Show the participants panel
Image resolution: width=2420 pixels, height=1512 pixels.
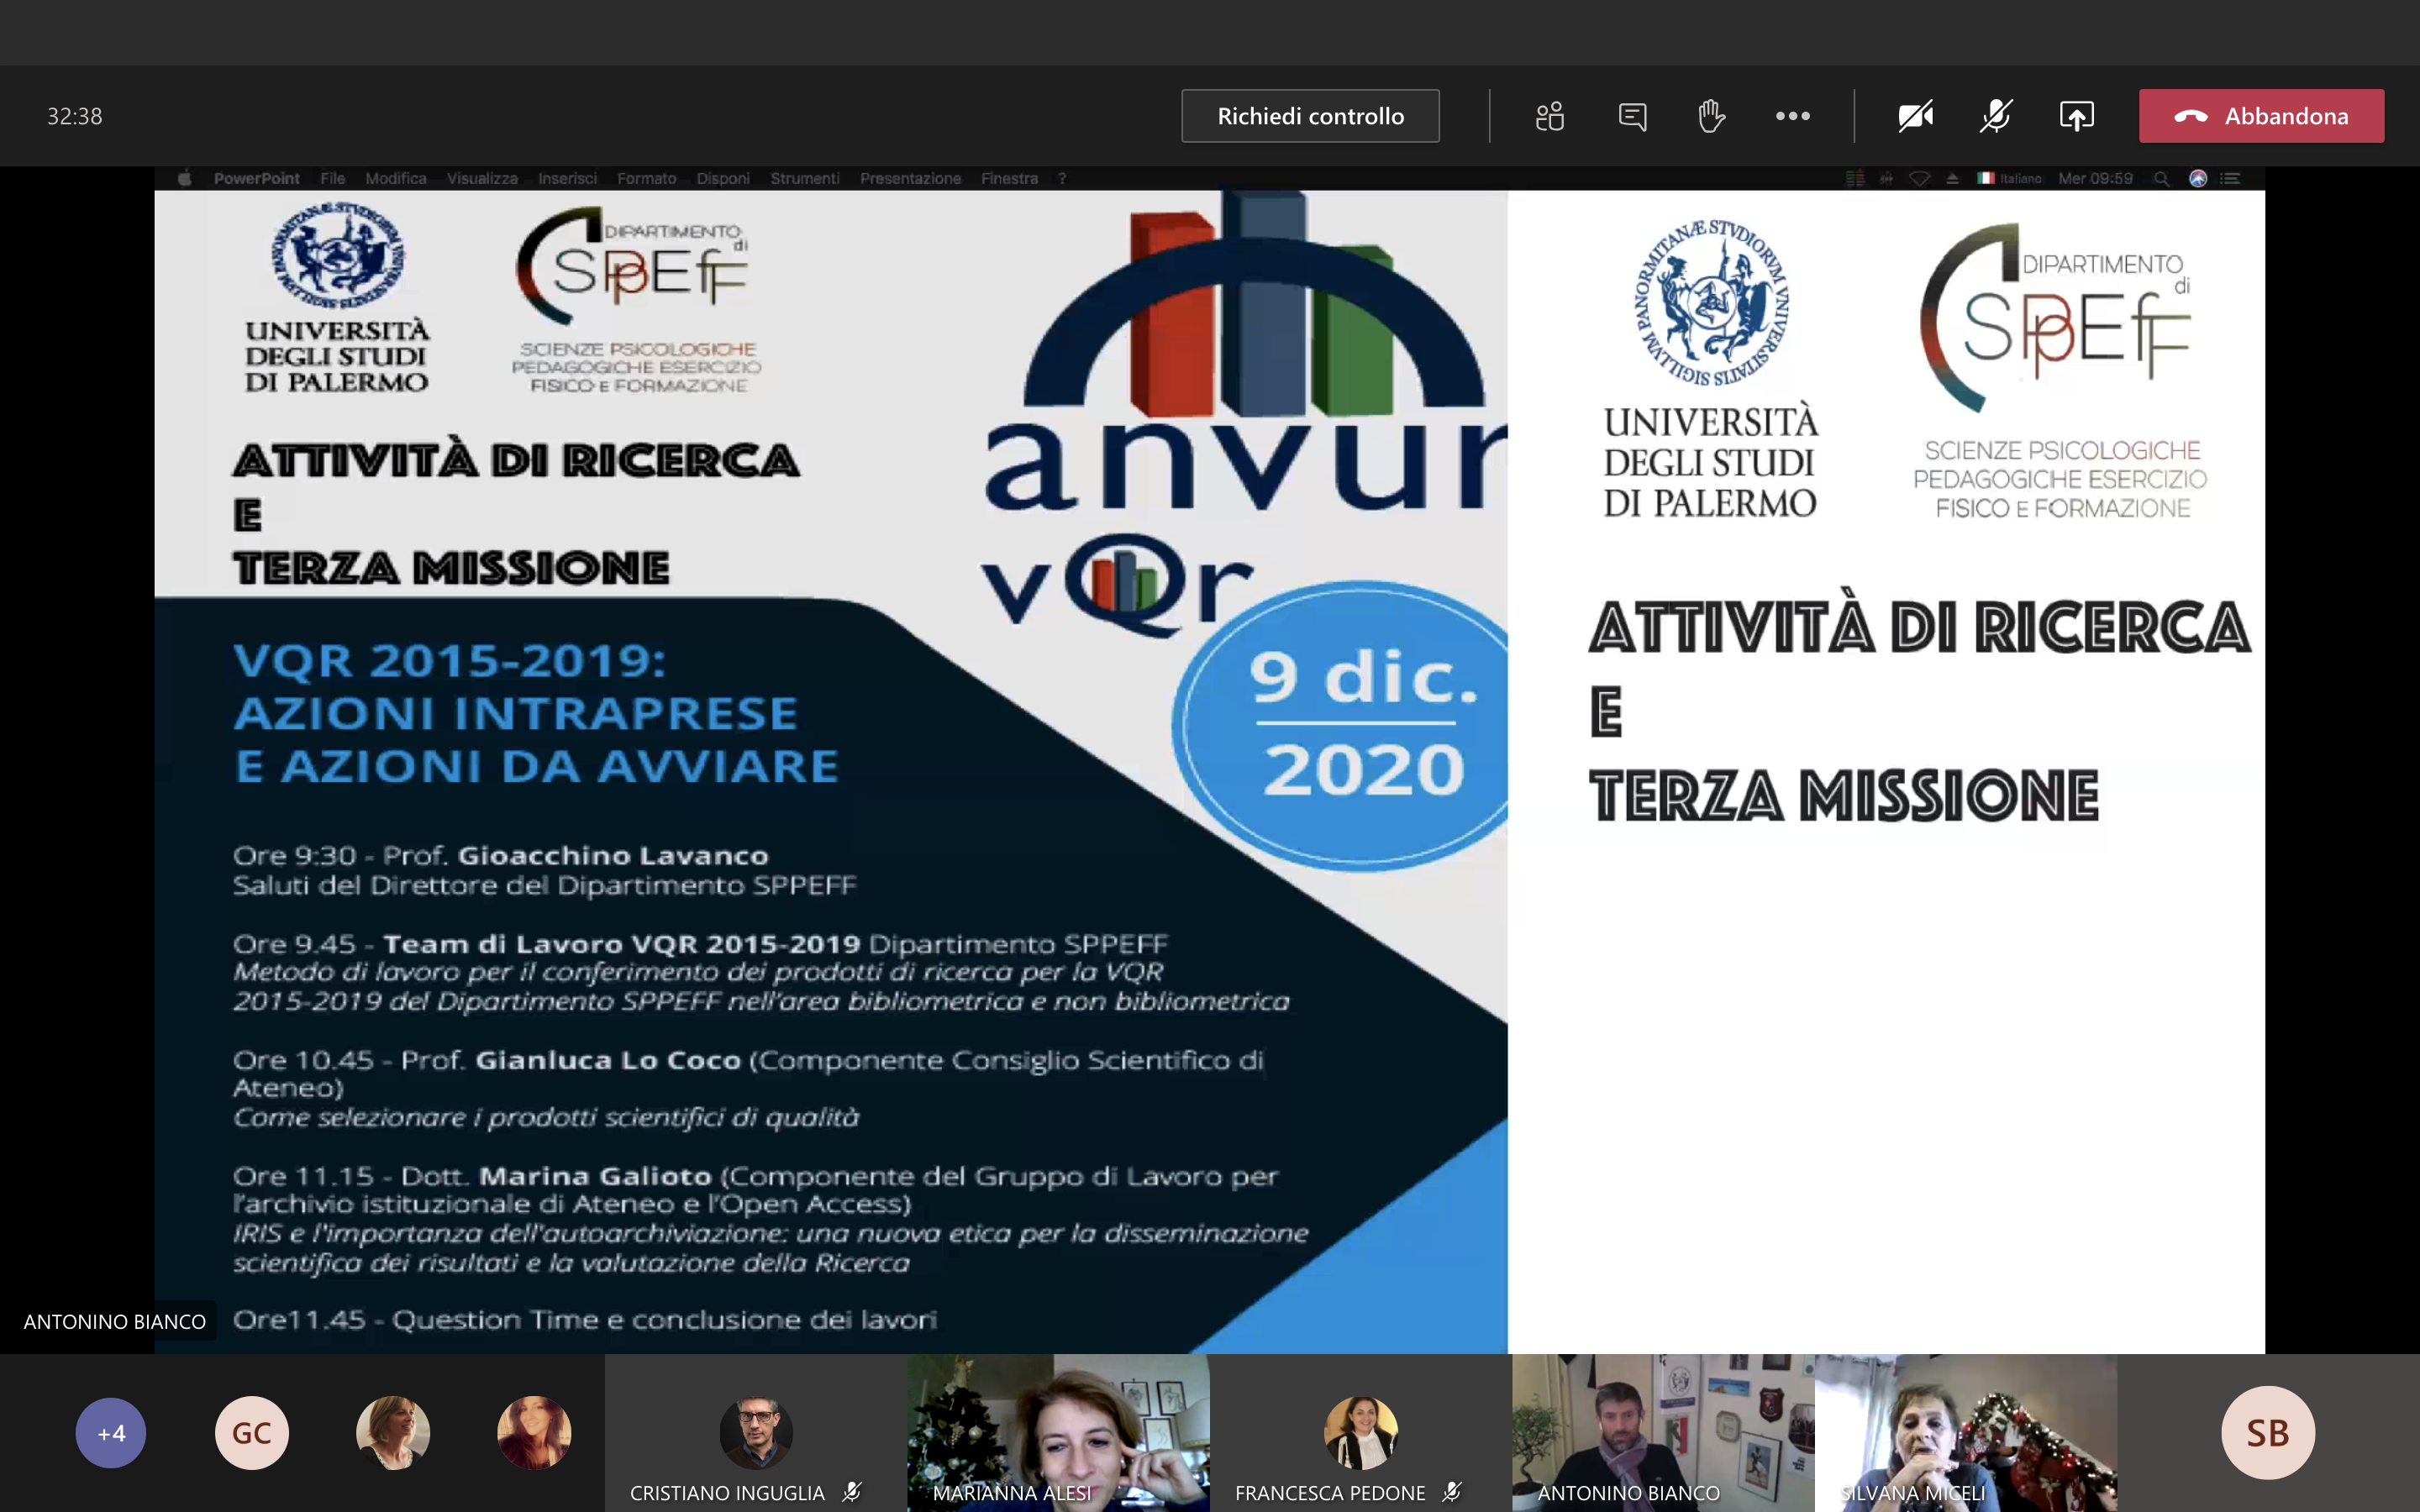[1550, 116]
